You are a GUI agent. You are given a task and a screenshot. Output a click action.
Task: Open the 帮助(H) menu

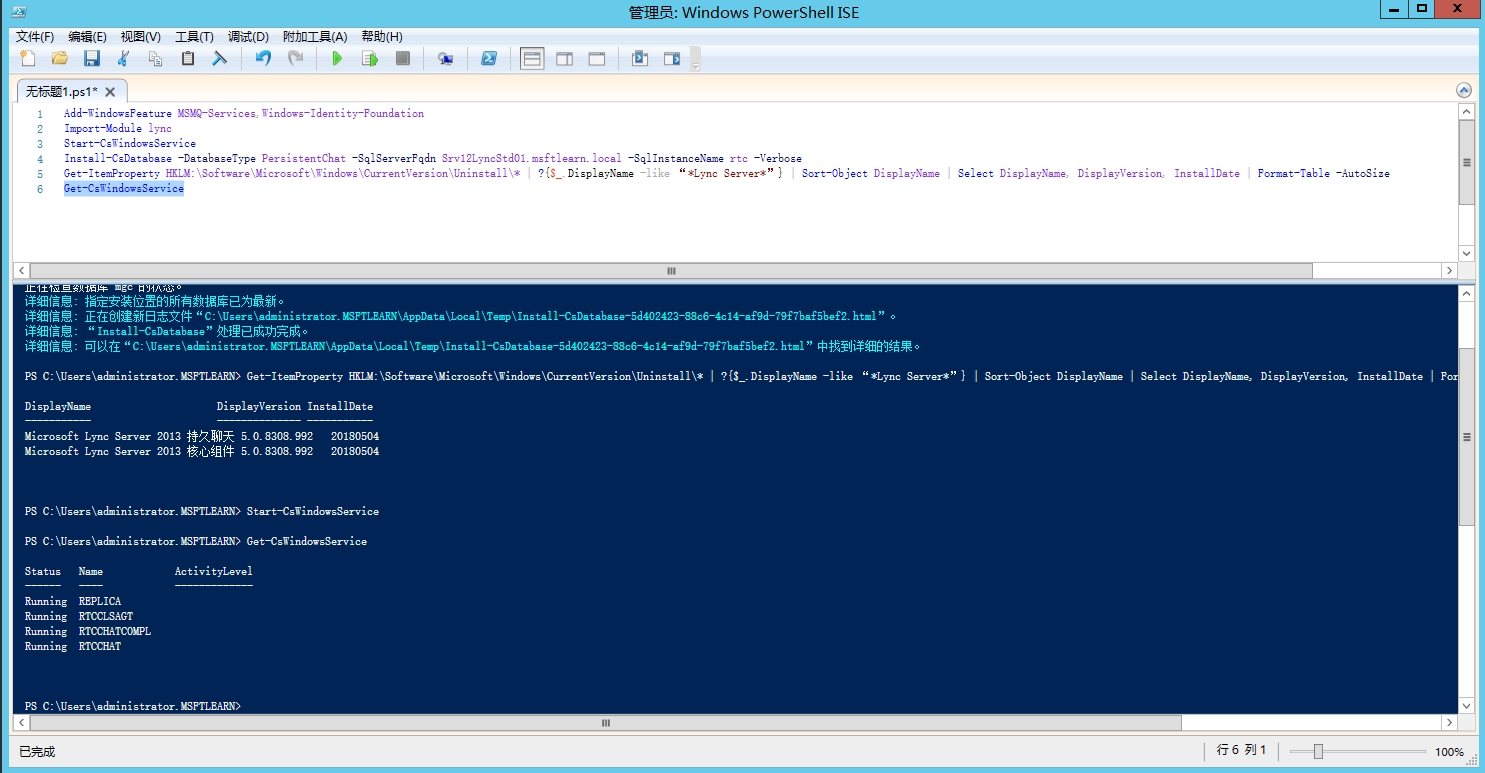382,37
